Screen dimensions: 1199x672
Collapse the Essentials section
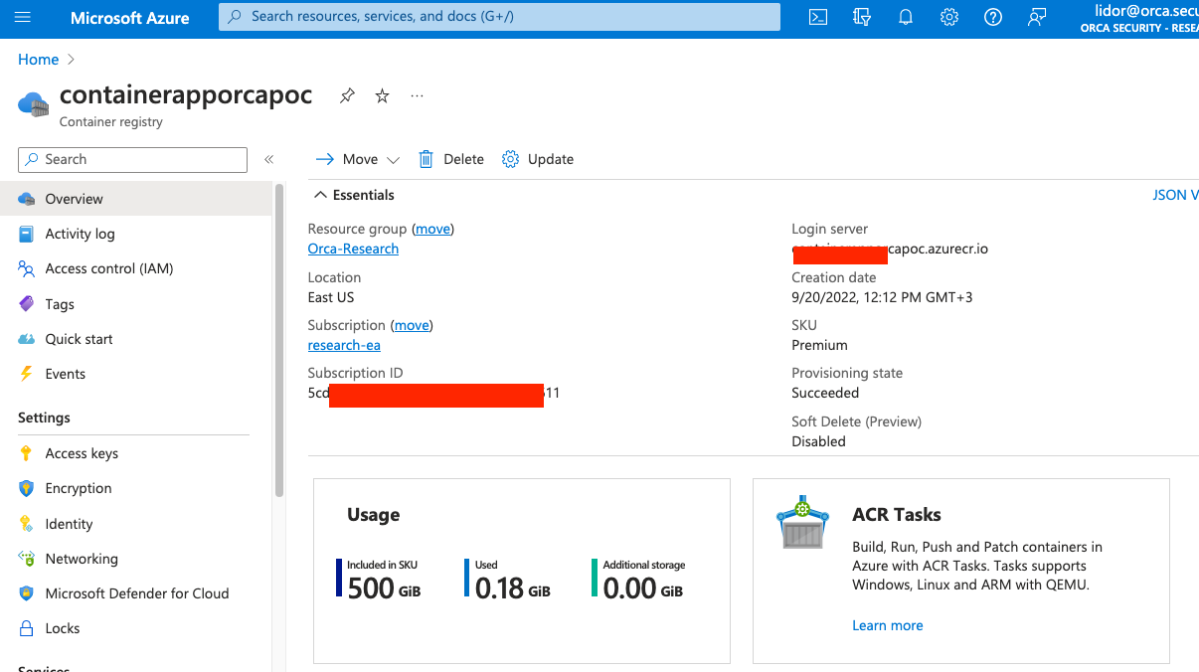pos(354,195)
